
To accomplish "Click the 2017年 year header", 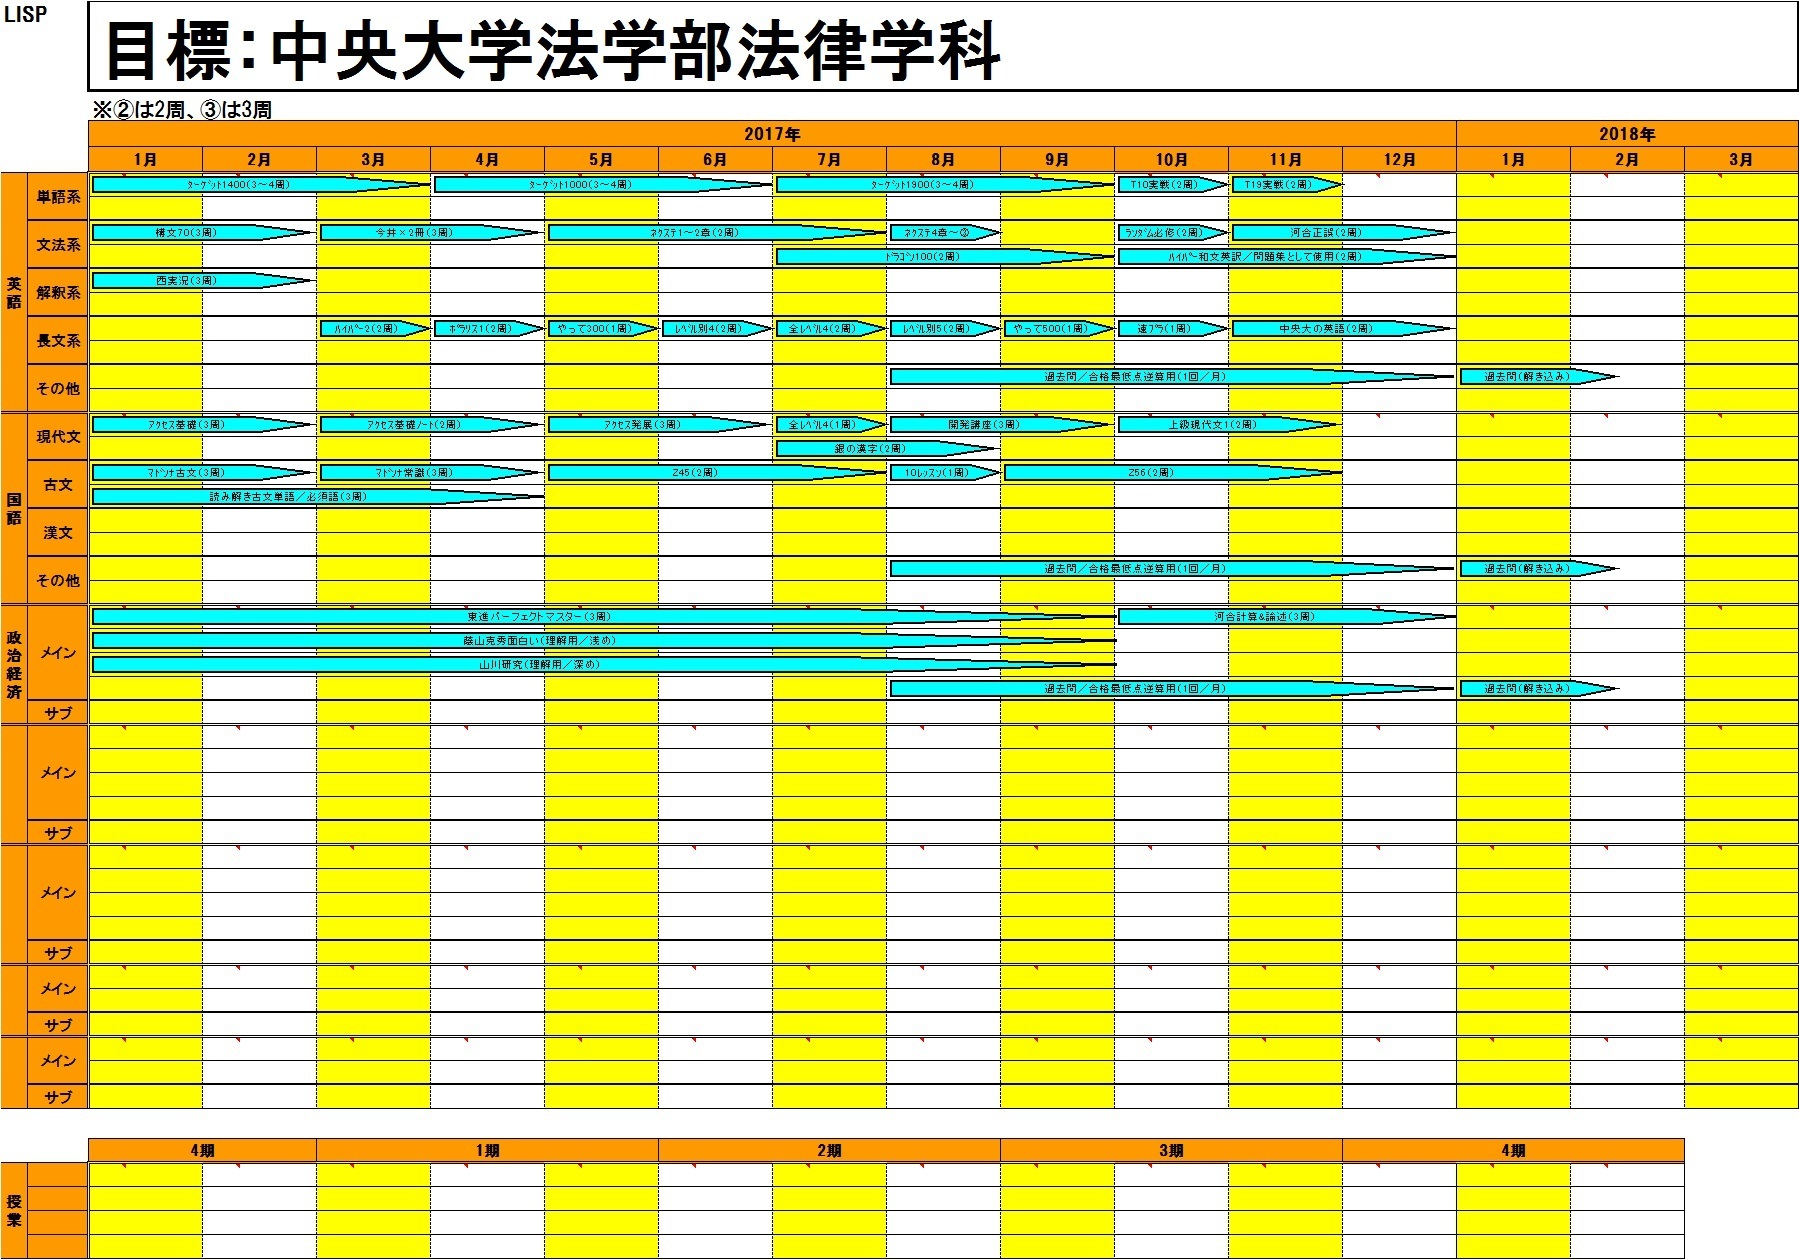I will coord(772,134).
